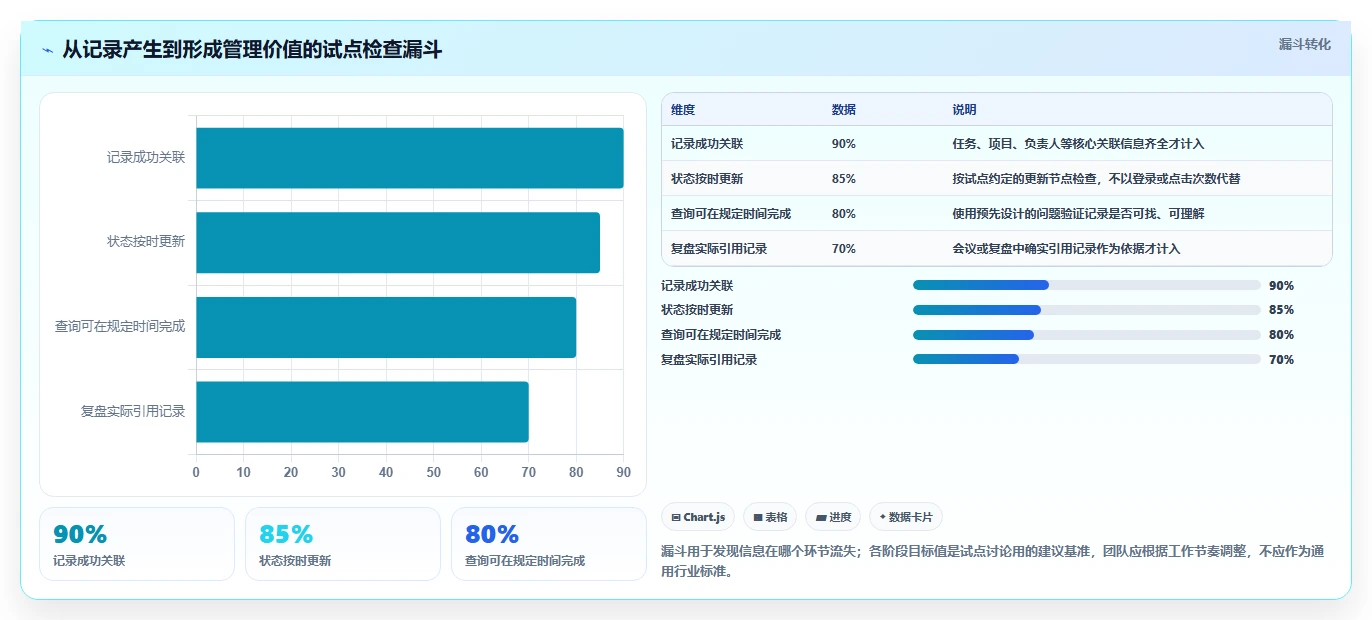This screenshot has width=1372, height=620.
Task: Click the x-axis tick label 50
Action: click(x=434, y=473)
